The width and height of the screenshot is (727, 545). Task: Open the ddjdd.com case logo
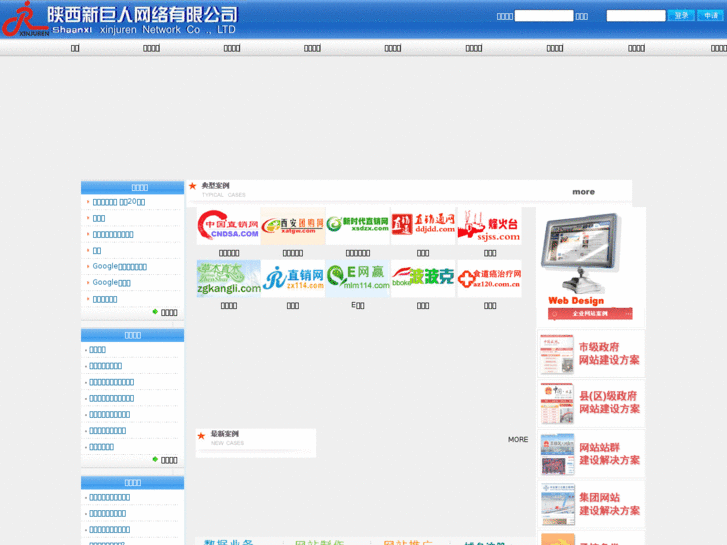(423, 226)
